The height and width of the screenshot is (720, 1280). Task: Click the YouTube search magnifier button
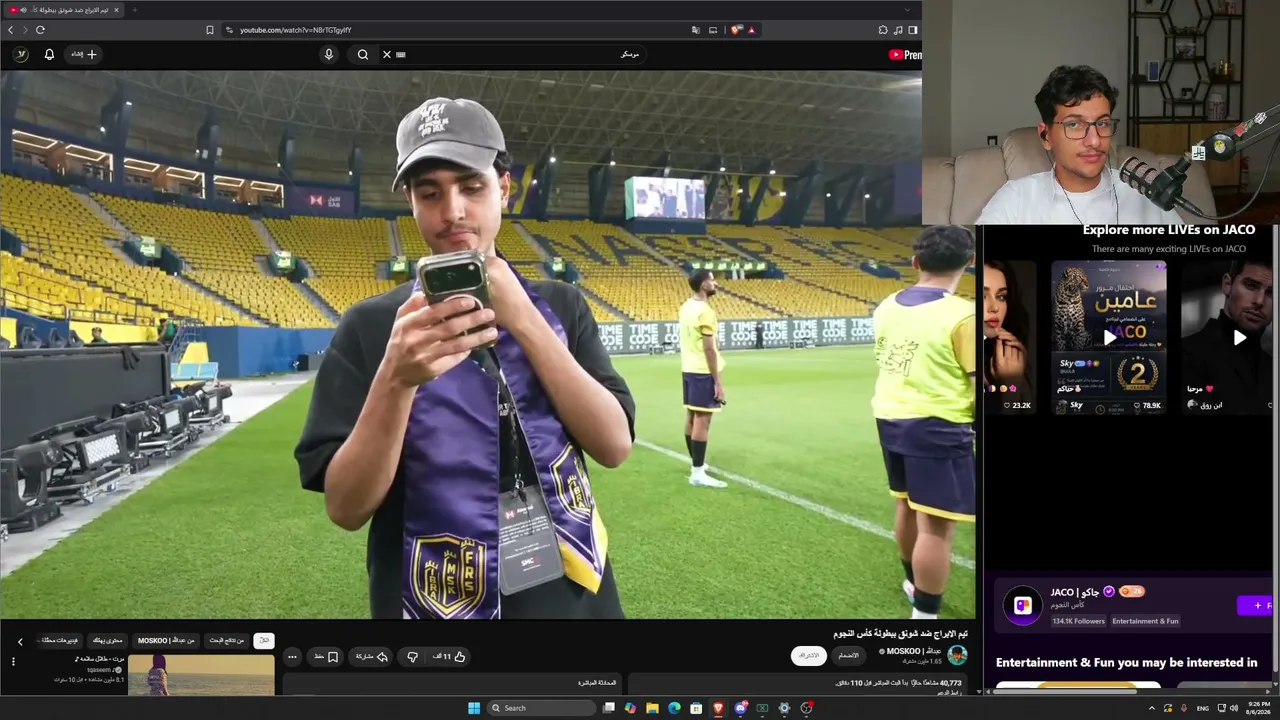[362, 55]
